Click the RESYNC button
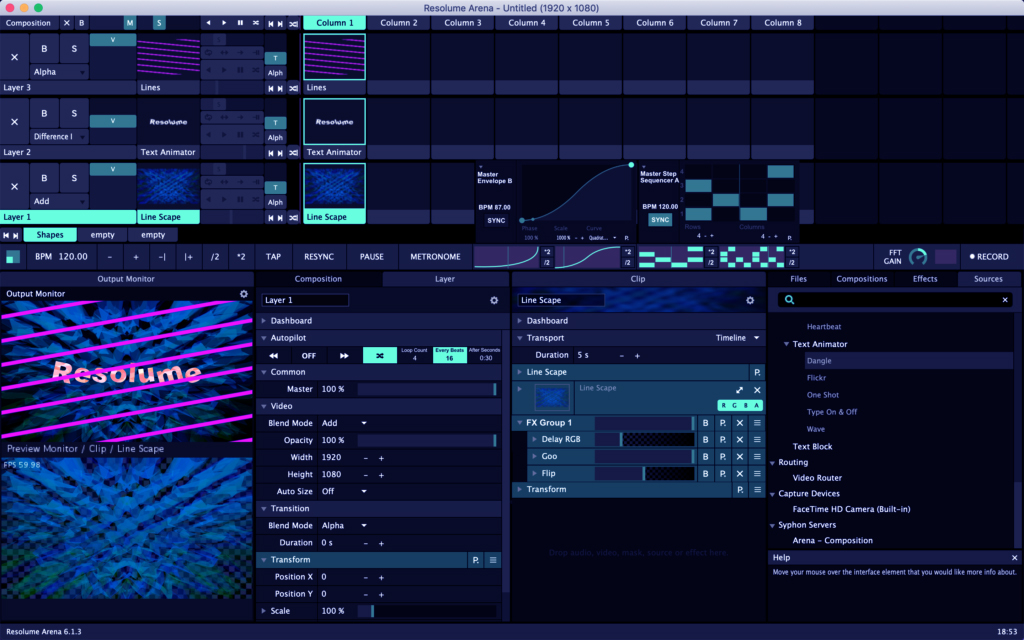Image resolution: width=1024 pixels, height=640 pixels. [x=319, y=257]
